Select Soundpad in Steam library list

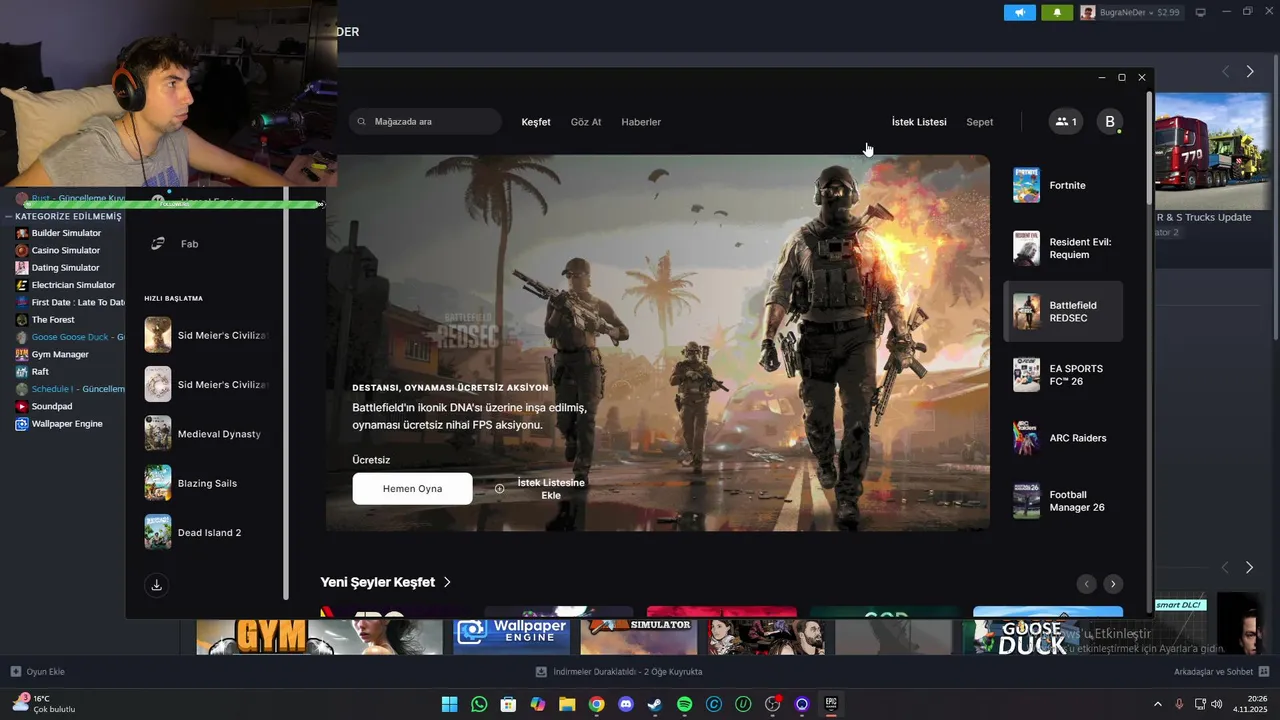pyautogui.click(x=52, y=407)
